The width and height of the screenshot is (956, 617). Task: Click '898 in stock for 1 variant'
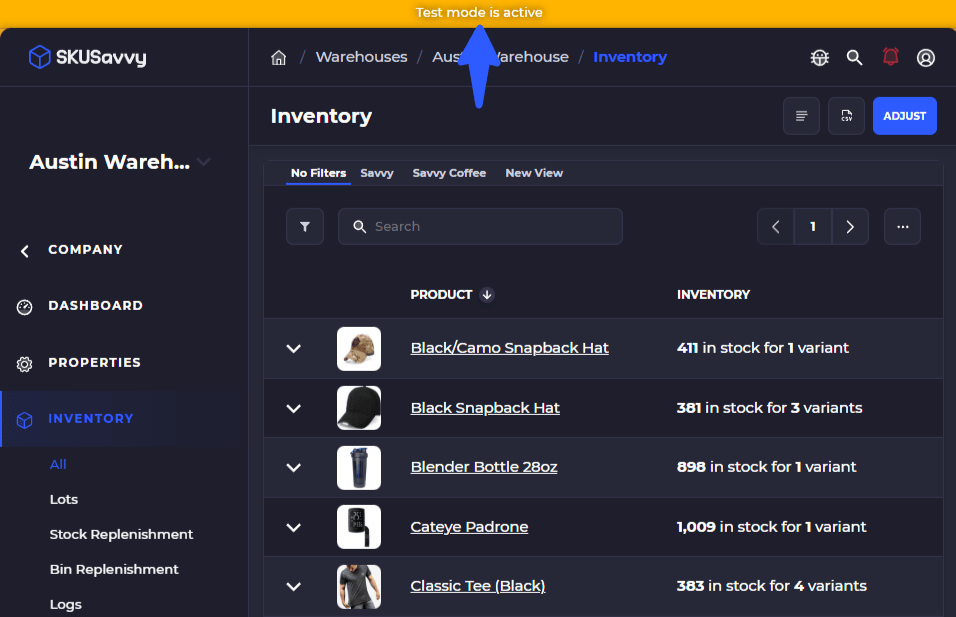(x=766, y=467)
